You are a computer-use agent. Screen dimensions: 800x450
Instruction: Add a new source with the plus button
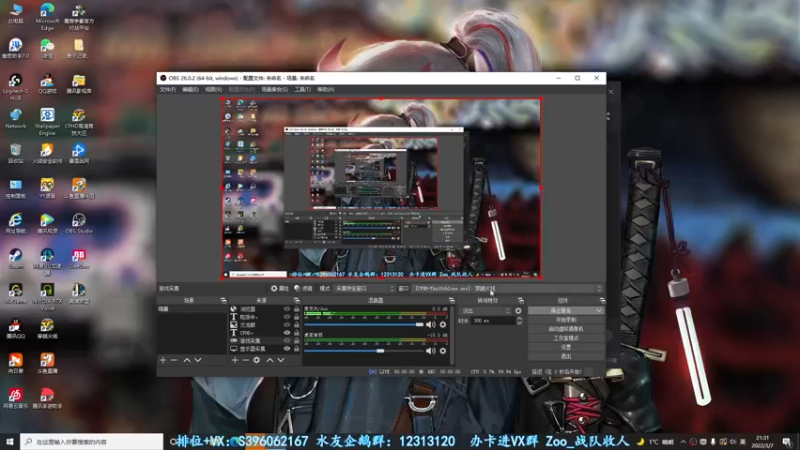point(235,360)
